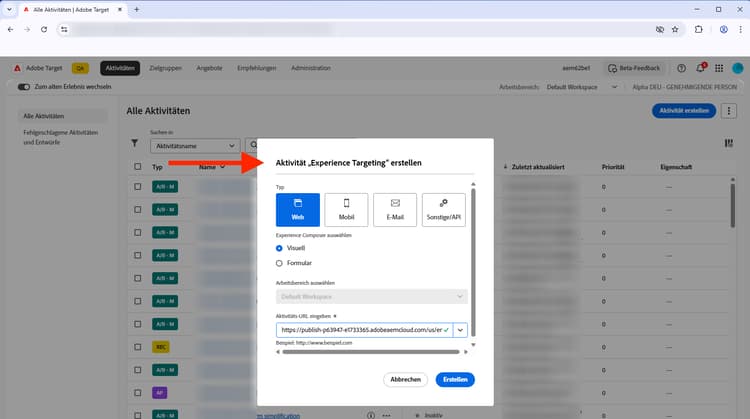Choose the Mobil activity type tile

point(346,210)
